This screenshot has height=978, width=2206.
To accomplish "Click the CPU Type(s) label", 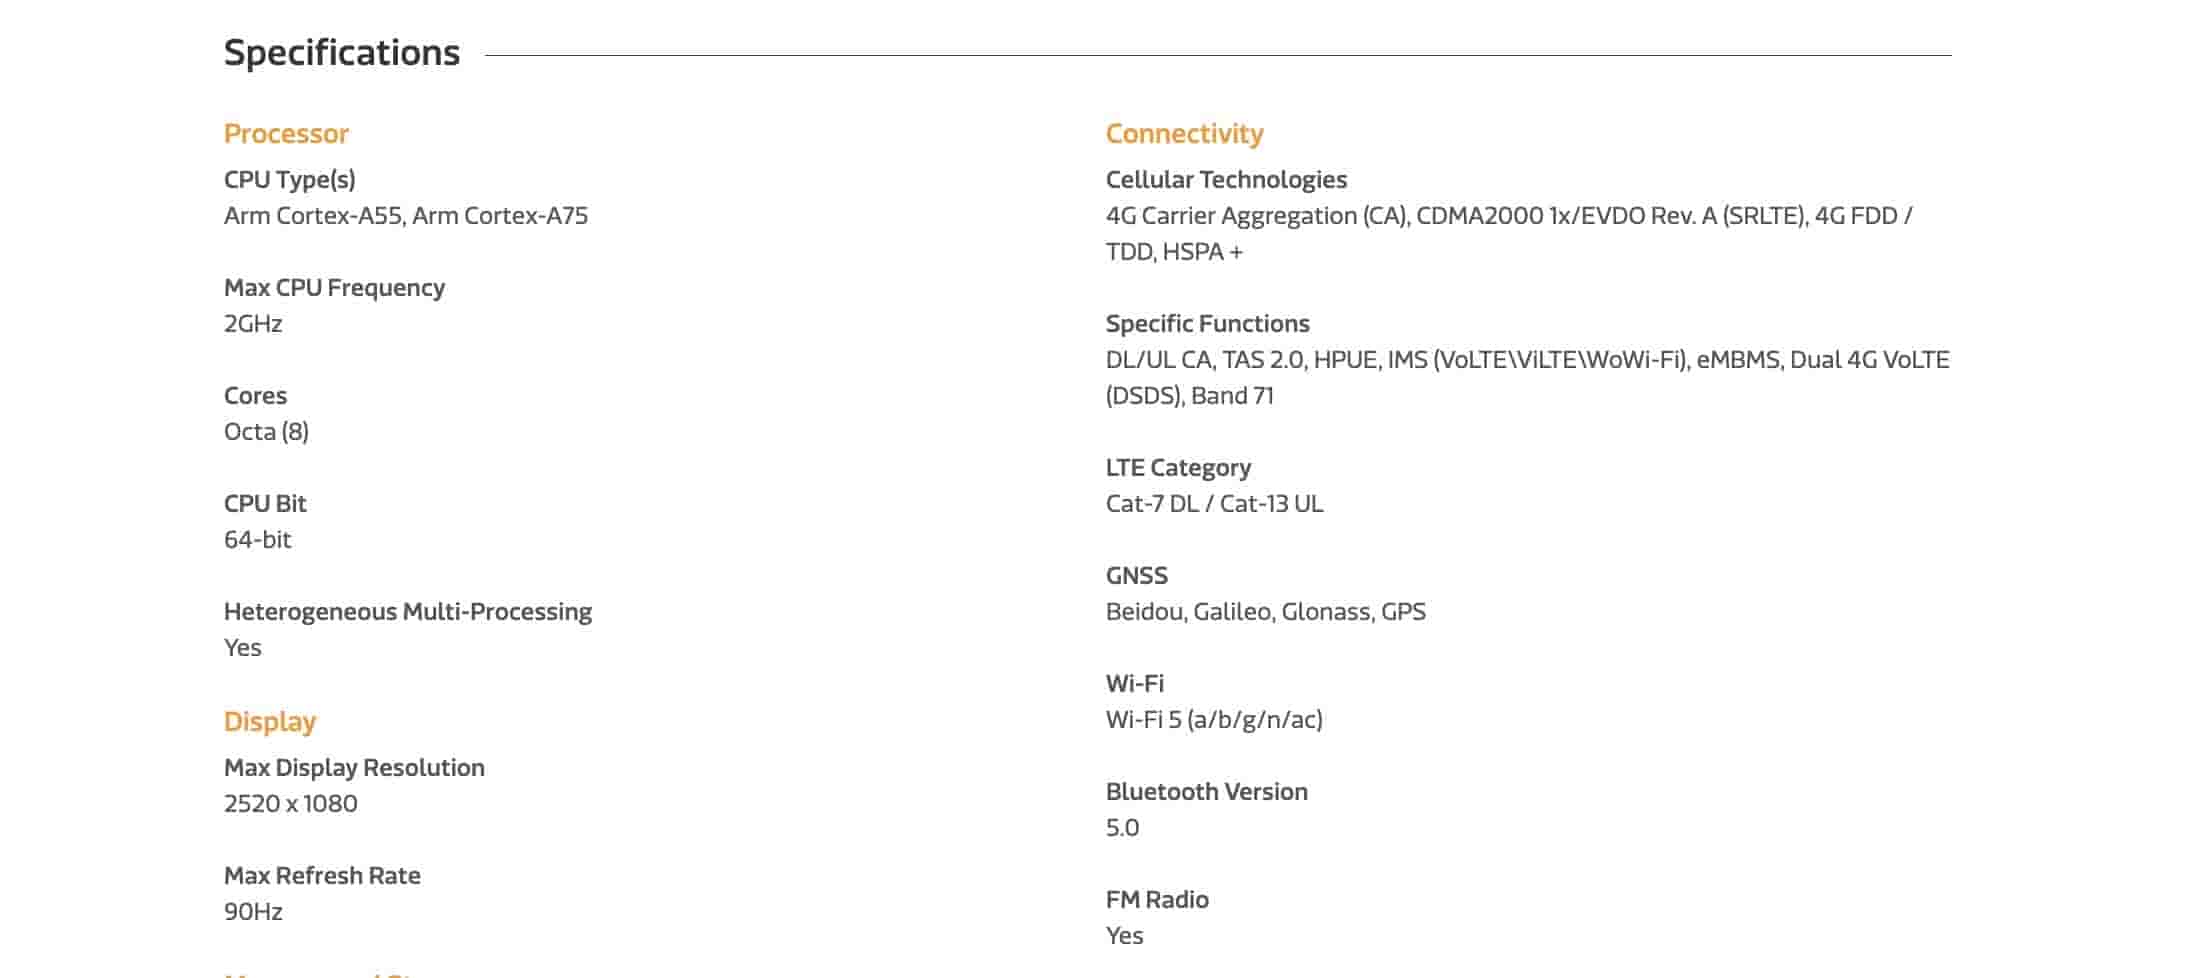I will (289, 180).
